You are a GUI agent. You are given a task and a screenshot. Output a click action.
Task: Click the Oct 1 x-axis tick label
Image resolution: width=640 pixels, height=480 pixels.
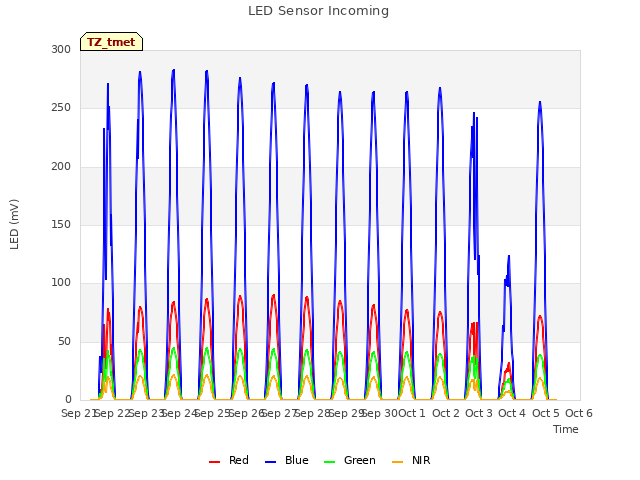pyautogui.click(x=412, y=413)
